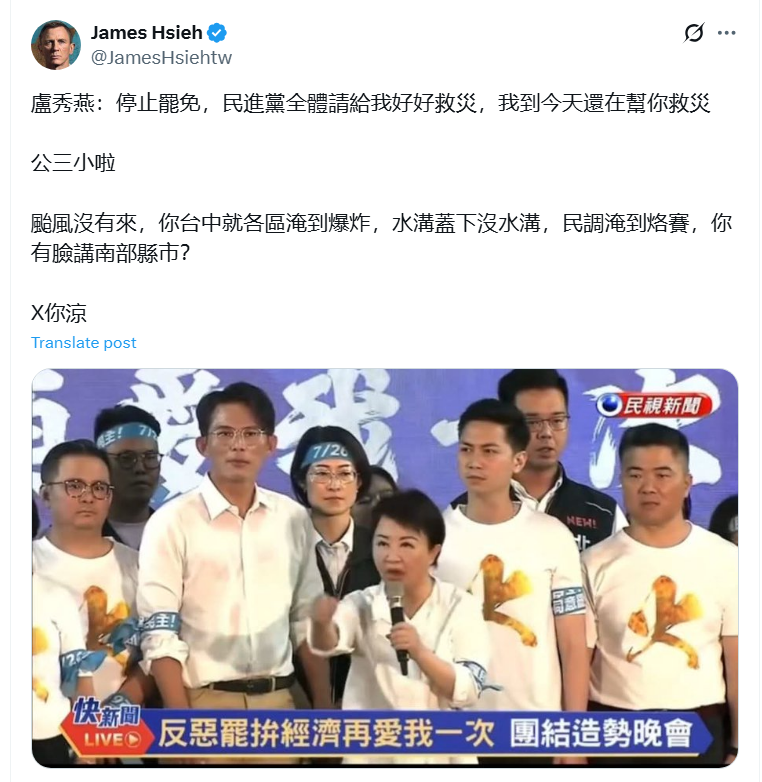Screen dimensions: 762x782
Task: Open the three-dot more options menu
Action: coord(726,33)
